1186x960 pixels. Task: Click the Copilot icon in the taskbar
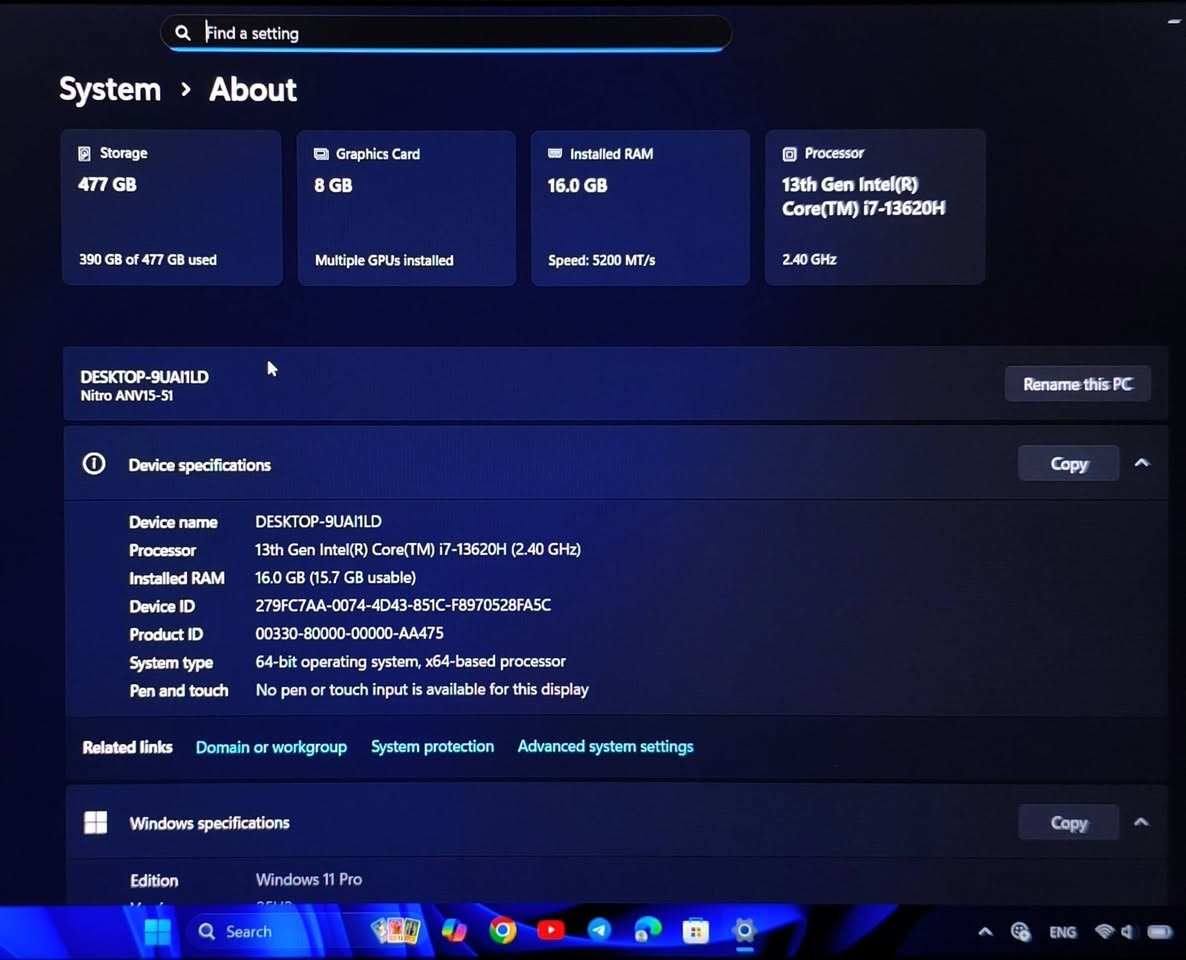(454, 931)
